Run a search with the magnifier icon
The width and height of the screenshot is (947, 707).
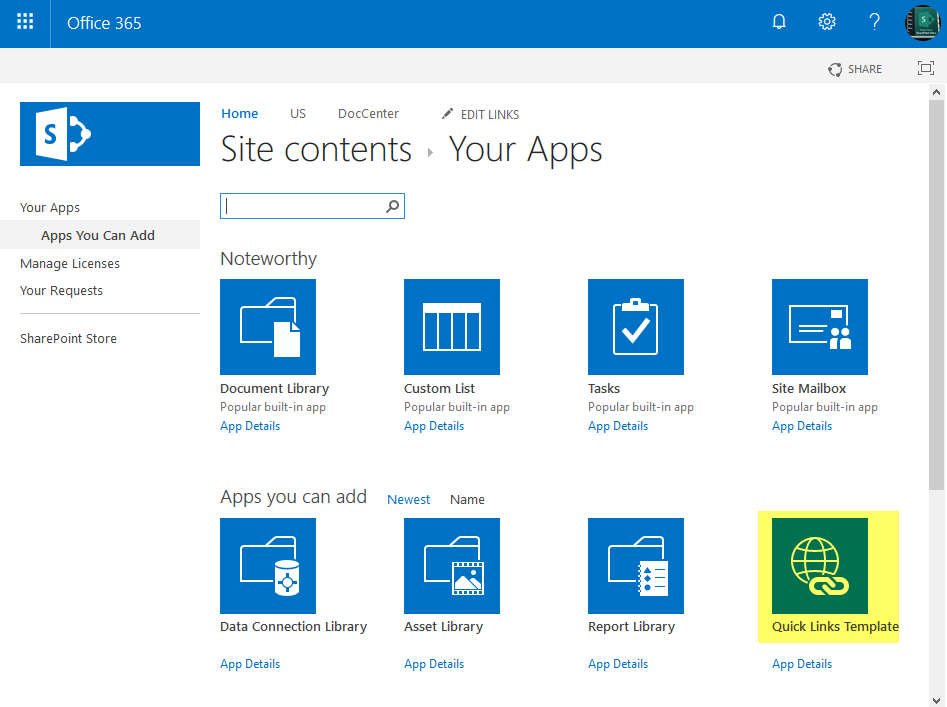pos(392,205)
